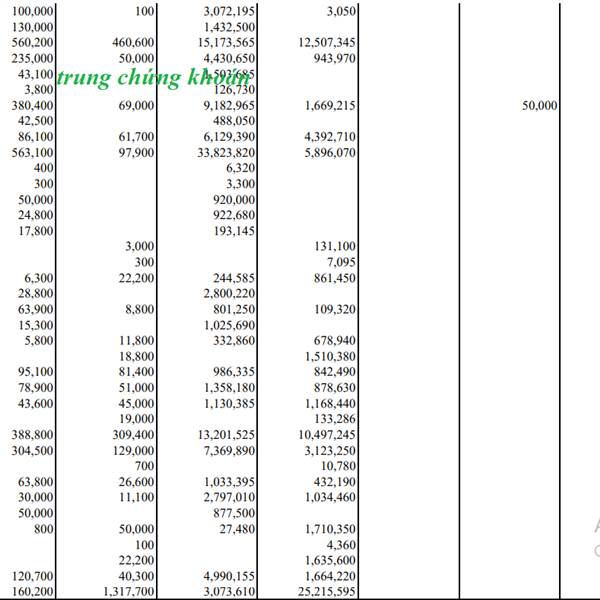
Task: Select the value 131,100
Action: click(335, 246)
